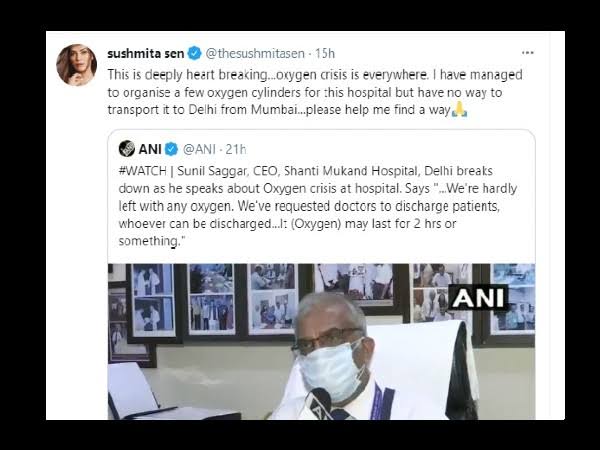This screenshot has height=450, width=600.
Task: Click the sushmita sen display name
Action: [x=146, y=54]
